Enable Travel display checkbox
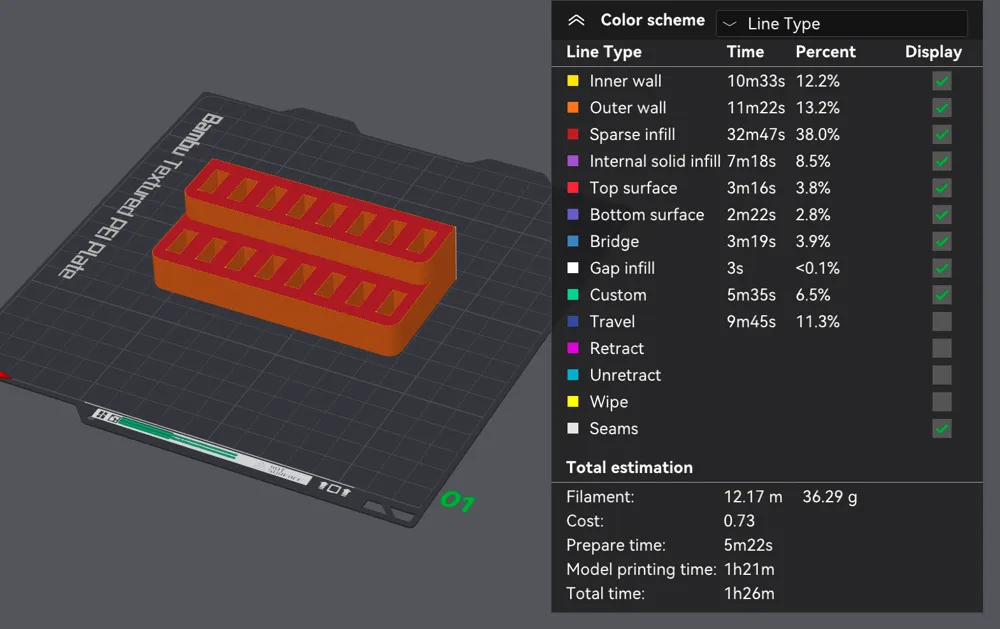This screenshot has height=629, width=1000. click(941, 322)
